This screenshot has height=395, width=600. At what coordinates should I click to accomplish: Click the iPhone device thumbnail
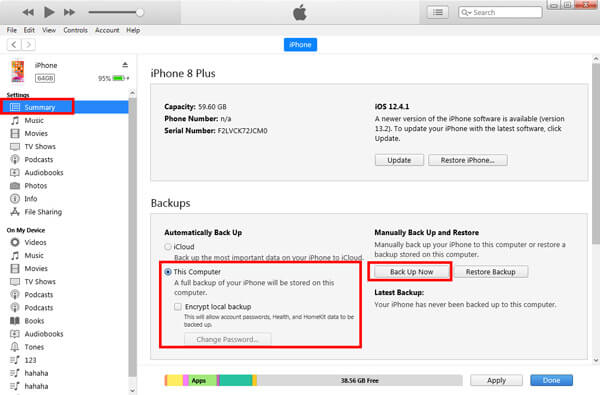pos(18,71)
